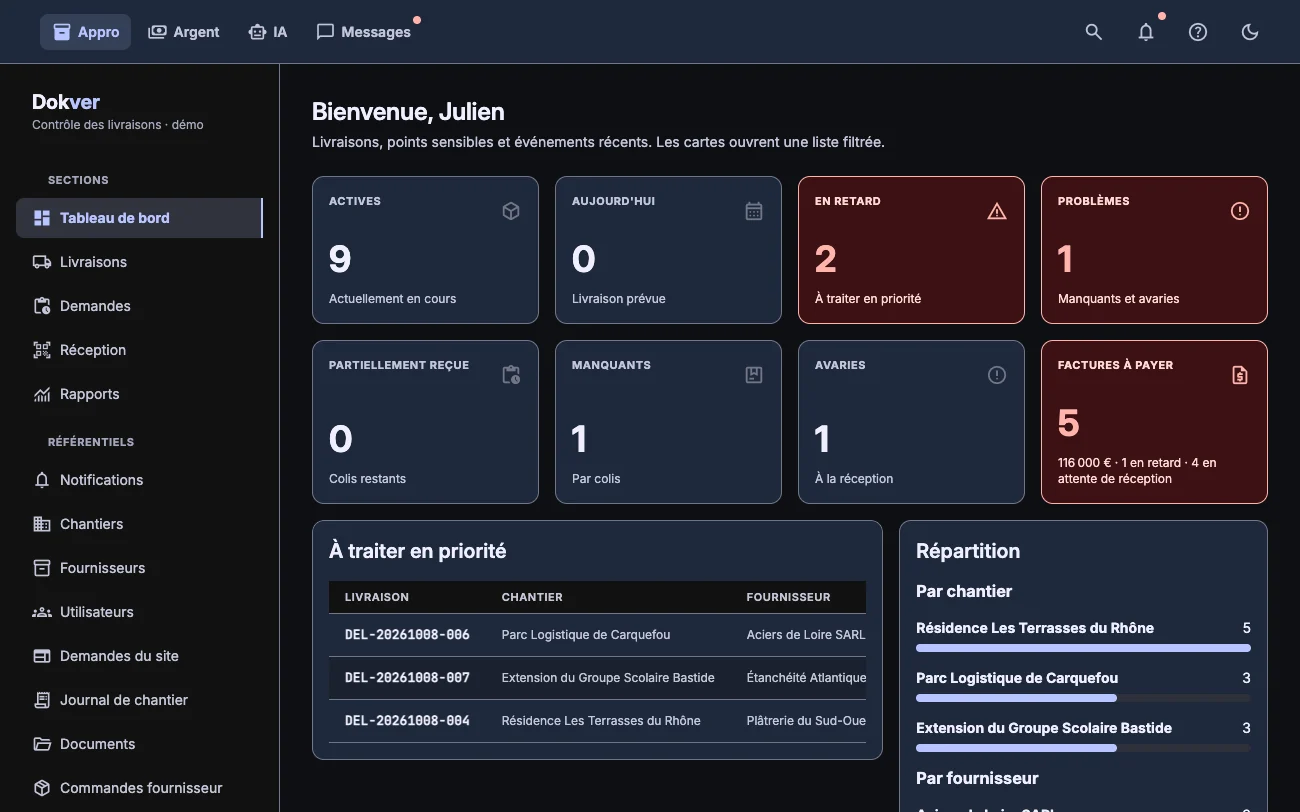
Task: Click the help question mark icon
Action: click(1198, 32)
